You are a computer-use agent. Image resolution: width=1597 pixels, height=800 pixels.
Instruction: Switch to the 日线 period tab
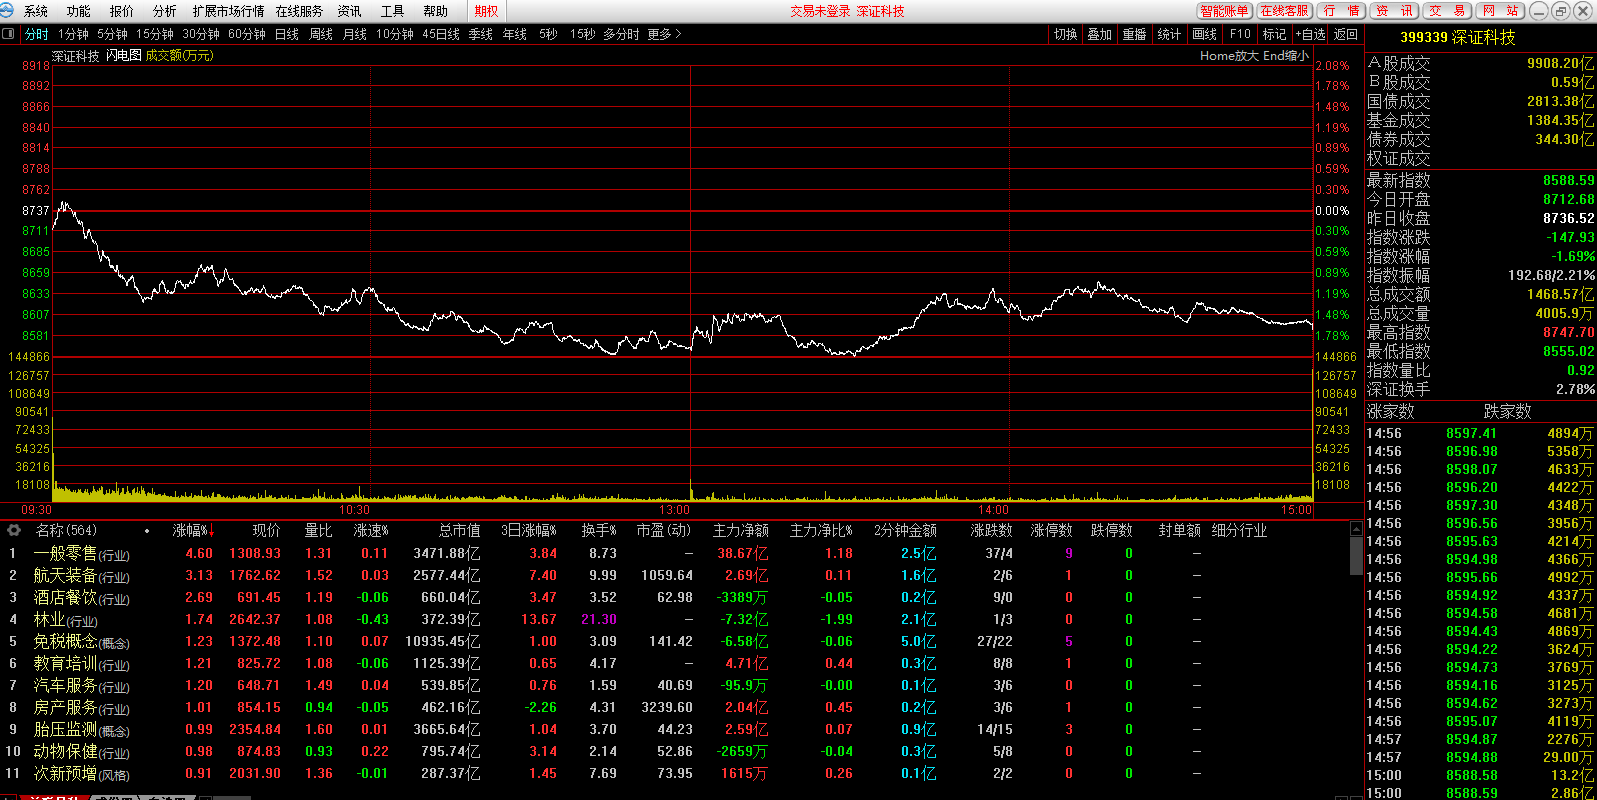click(x=287, y=34)
